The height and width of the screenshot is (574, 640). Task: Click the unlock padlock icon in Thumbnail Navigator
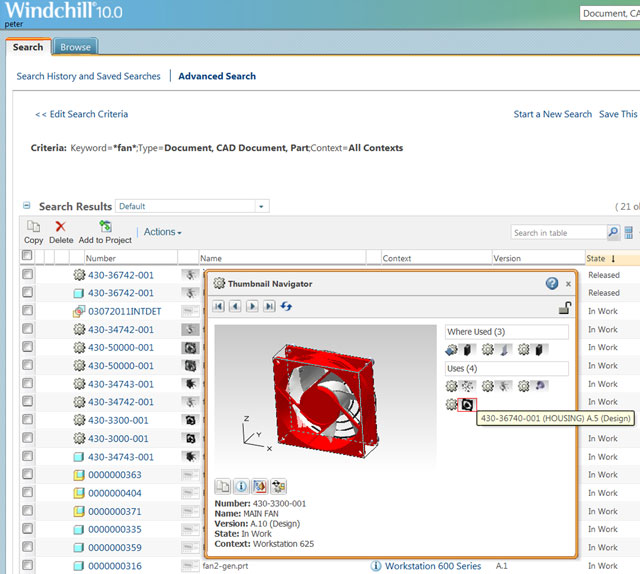coord(564,308)
